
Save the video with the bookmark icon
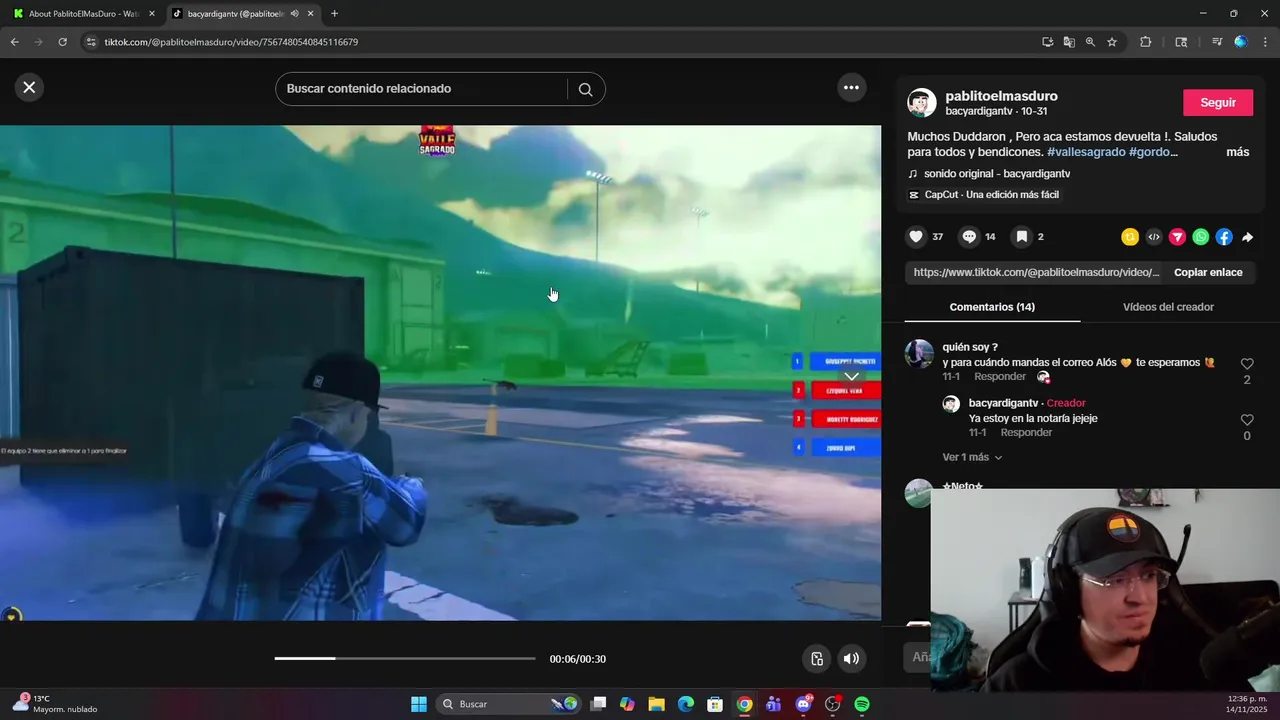click(x=1021, y=237)
